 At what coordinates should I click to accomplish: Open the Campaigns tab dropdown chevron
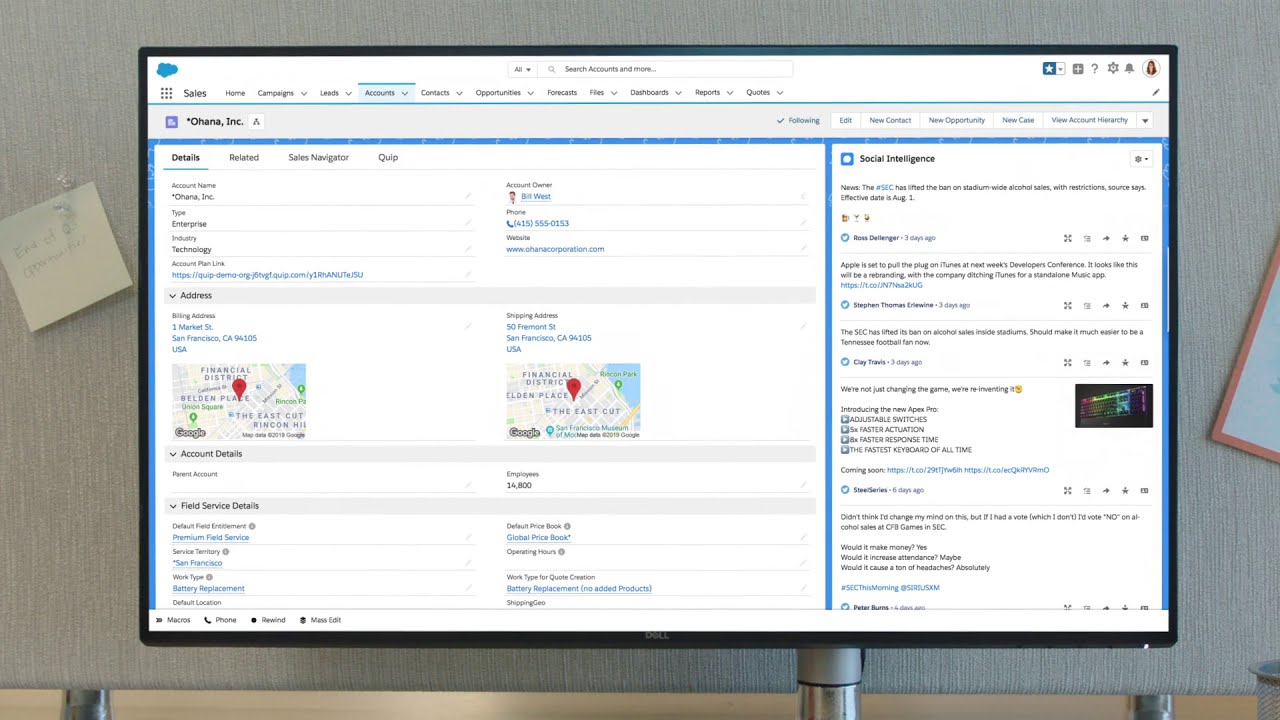(303, 93)
